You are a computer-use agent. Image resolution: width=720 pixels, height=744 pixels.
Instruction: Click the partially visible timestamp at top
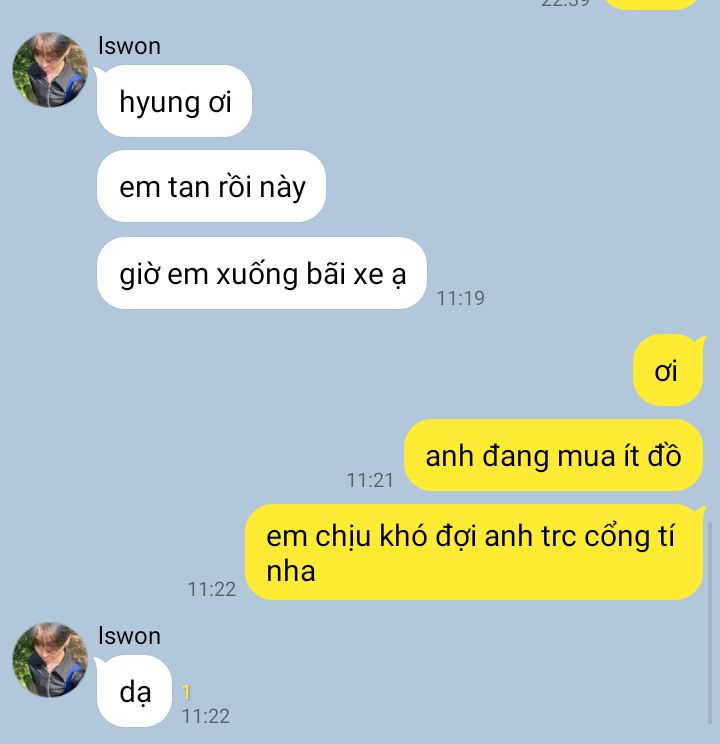coord(565,3)
